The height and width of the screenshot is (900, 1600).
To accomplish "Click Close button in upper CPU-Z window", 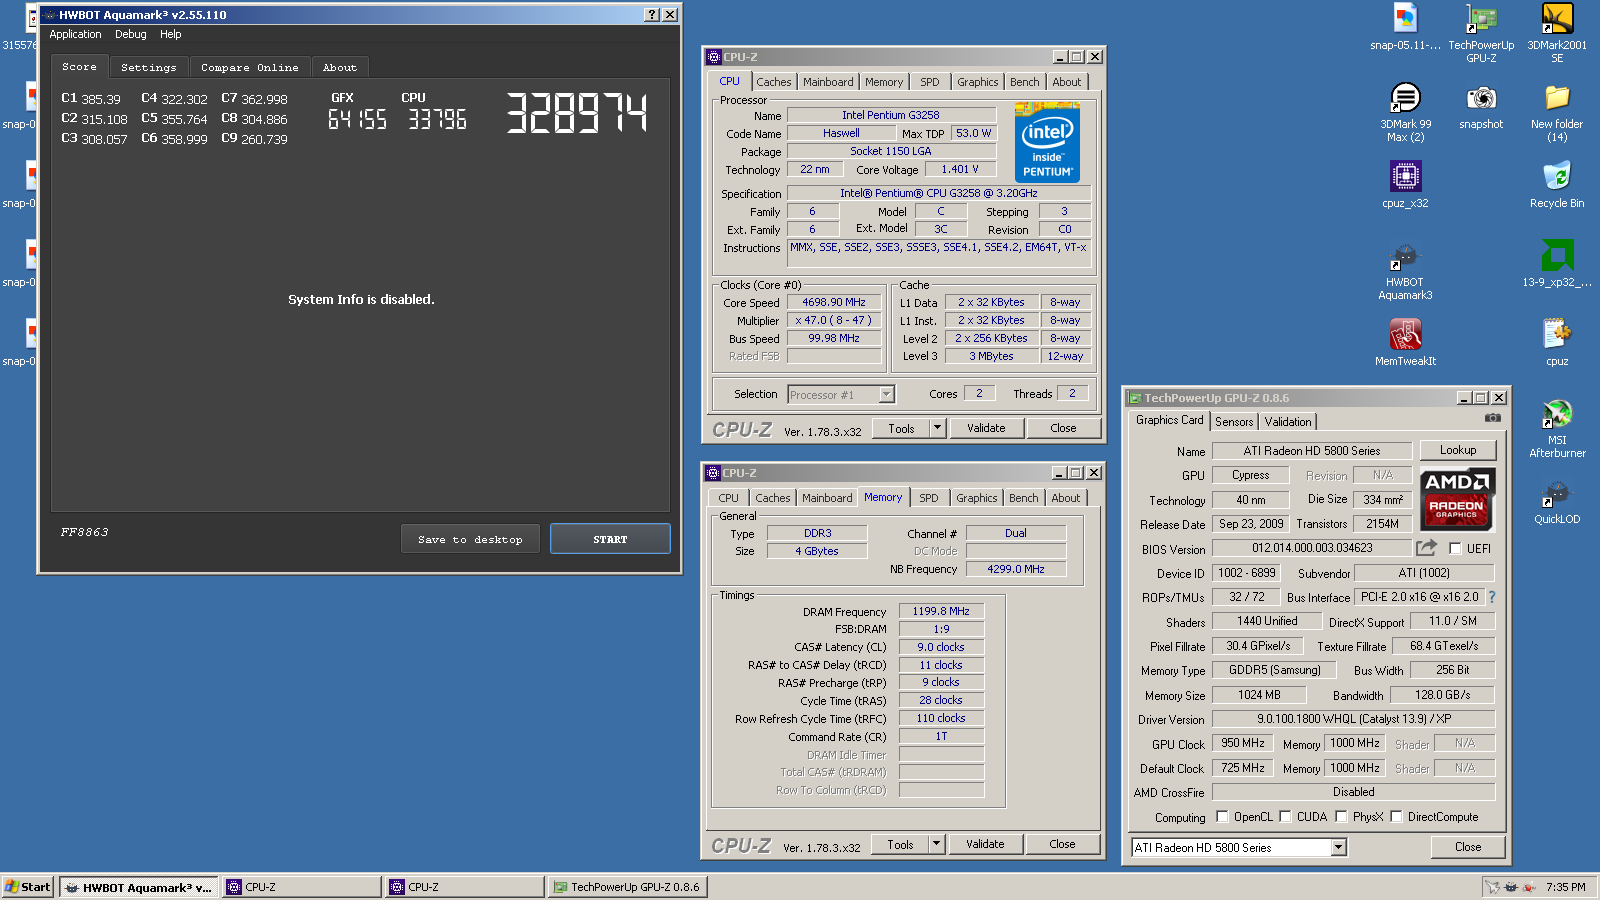I will coord(1063,428).
